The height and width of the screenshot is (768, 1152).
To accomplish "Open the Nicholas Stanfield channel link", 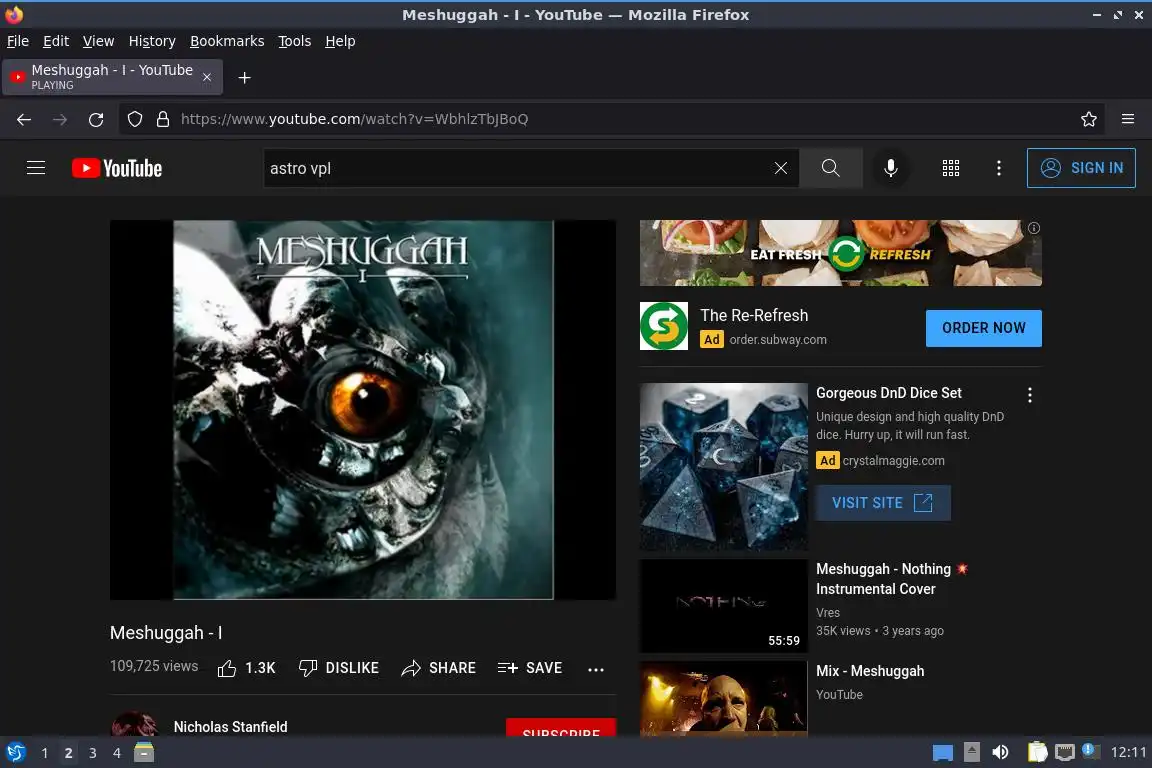I will click(231, 727).
